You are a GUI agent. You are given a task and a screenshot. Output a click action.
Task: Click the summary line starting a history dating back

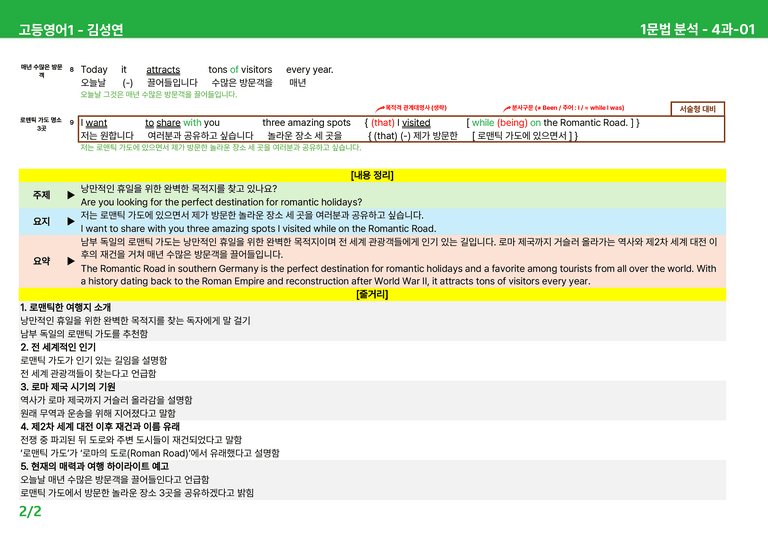coord(336,281)
